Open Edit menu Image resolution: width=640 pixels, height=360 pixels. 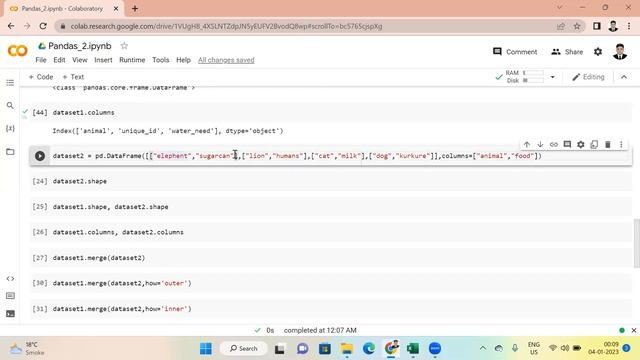(x=59, y=60)
